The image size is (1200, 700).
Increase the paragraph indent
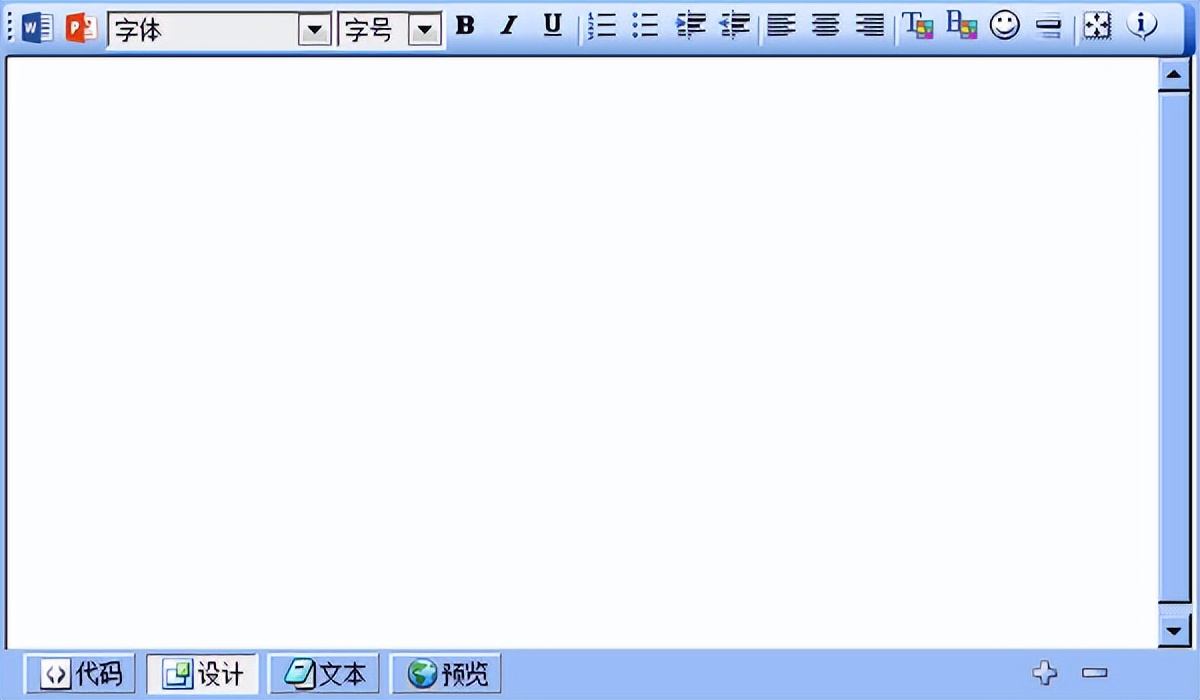690,26
